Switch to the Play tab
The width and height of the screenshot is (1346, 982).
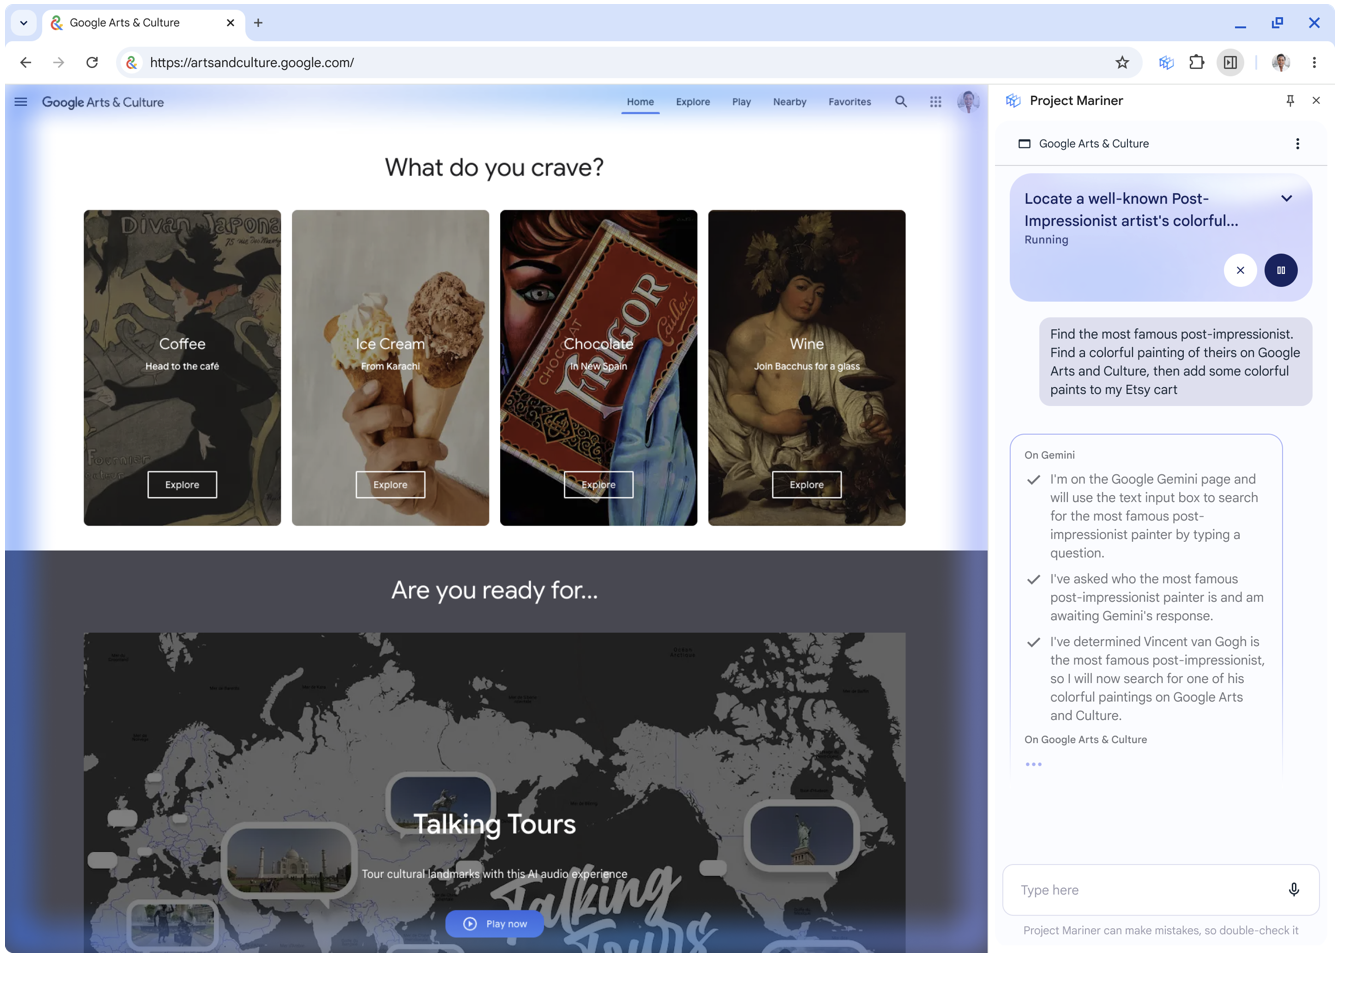pyautogui.click(x=741, y=102)
